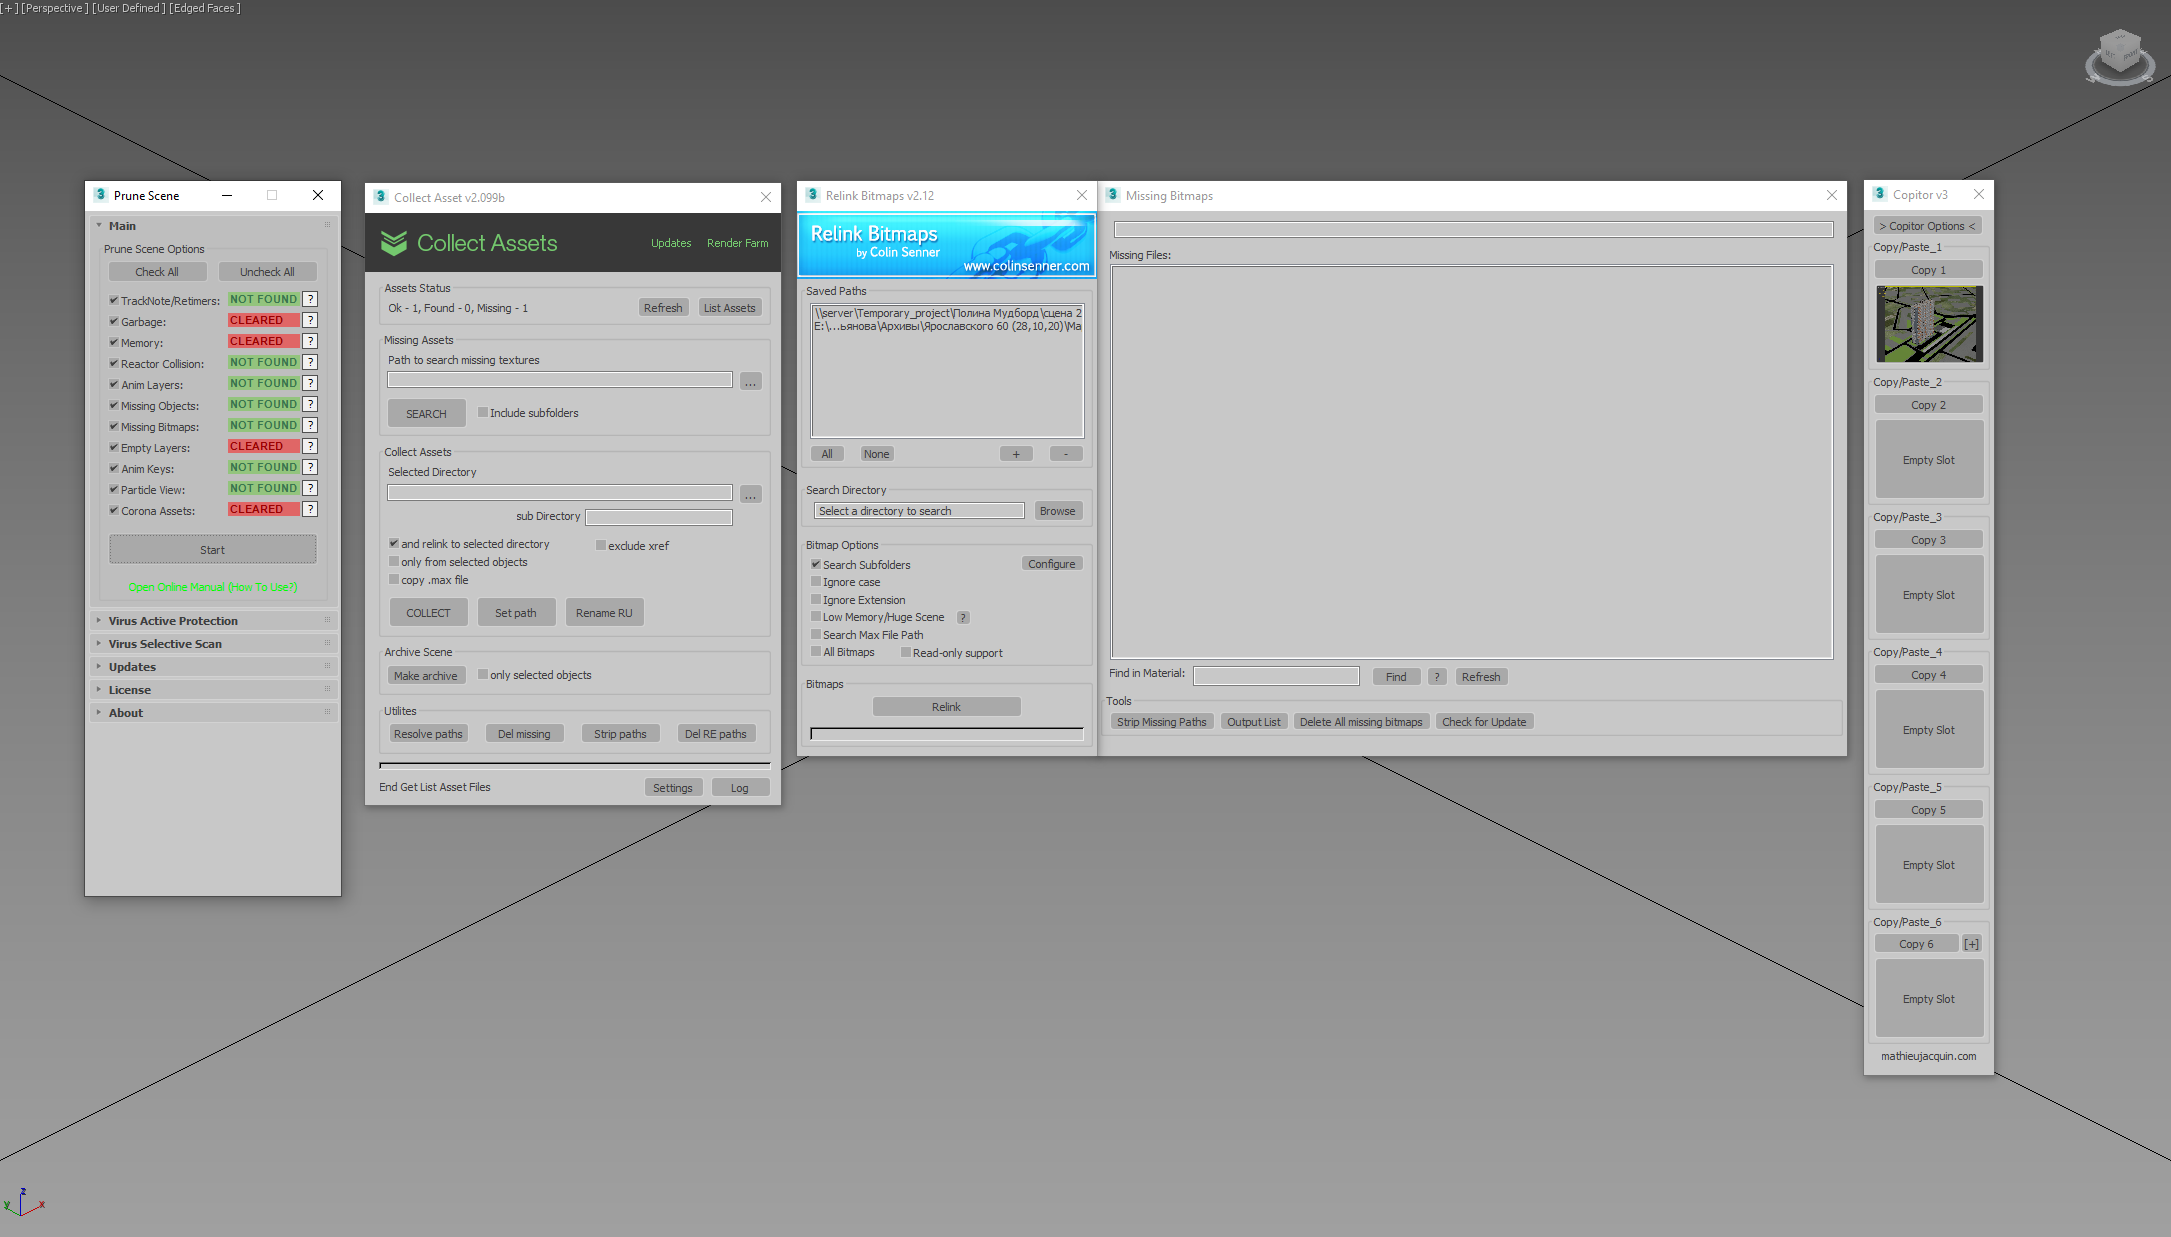The width and height of the screenshot is (2171, 1237).
Task: Click help icon beside Low Memory/Huge Scene
Action: [x=963, y=617]
